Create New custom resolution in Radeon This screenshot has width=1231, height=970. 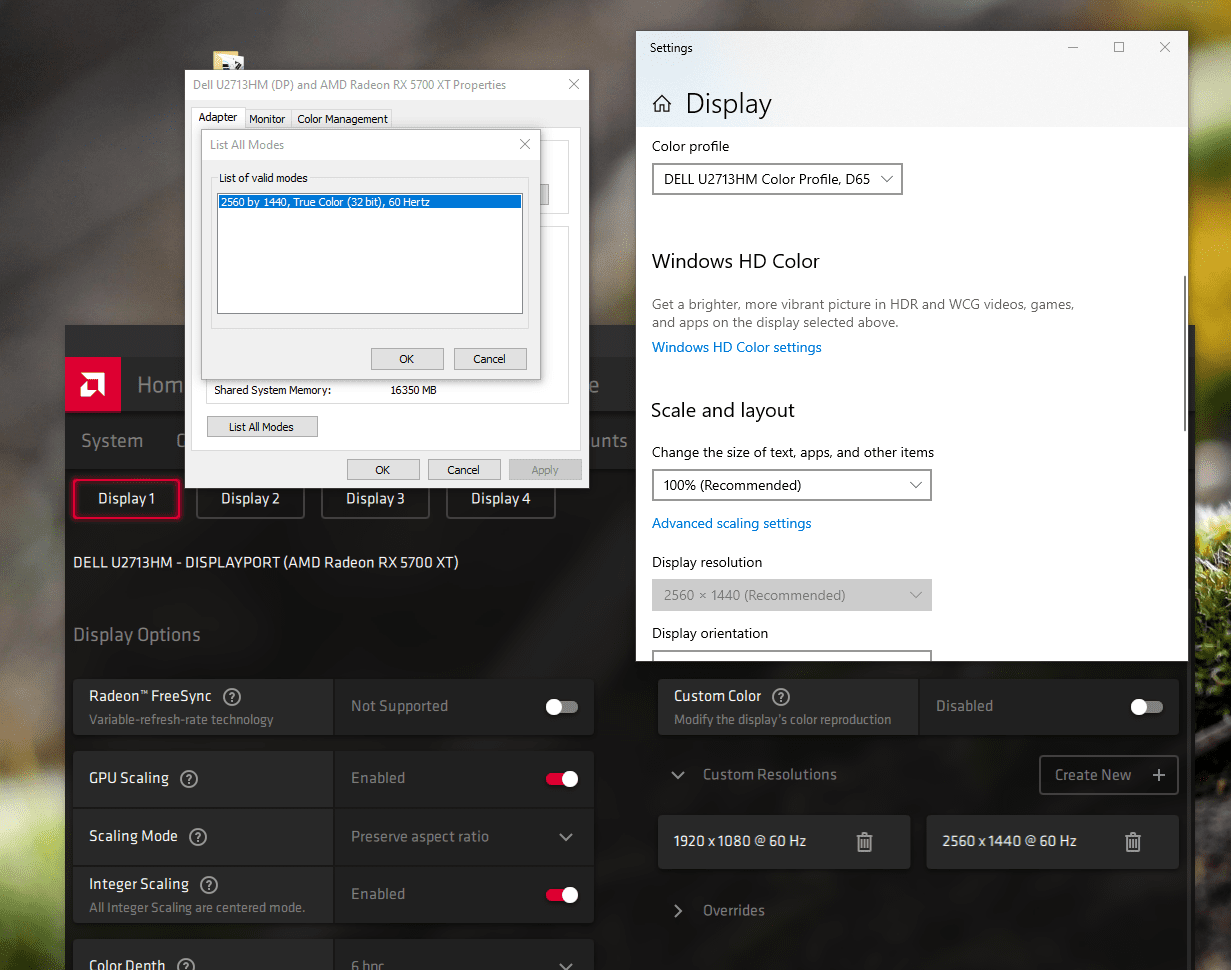pos(1109,775)
